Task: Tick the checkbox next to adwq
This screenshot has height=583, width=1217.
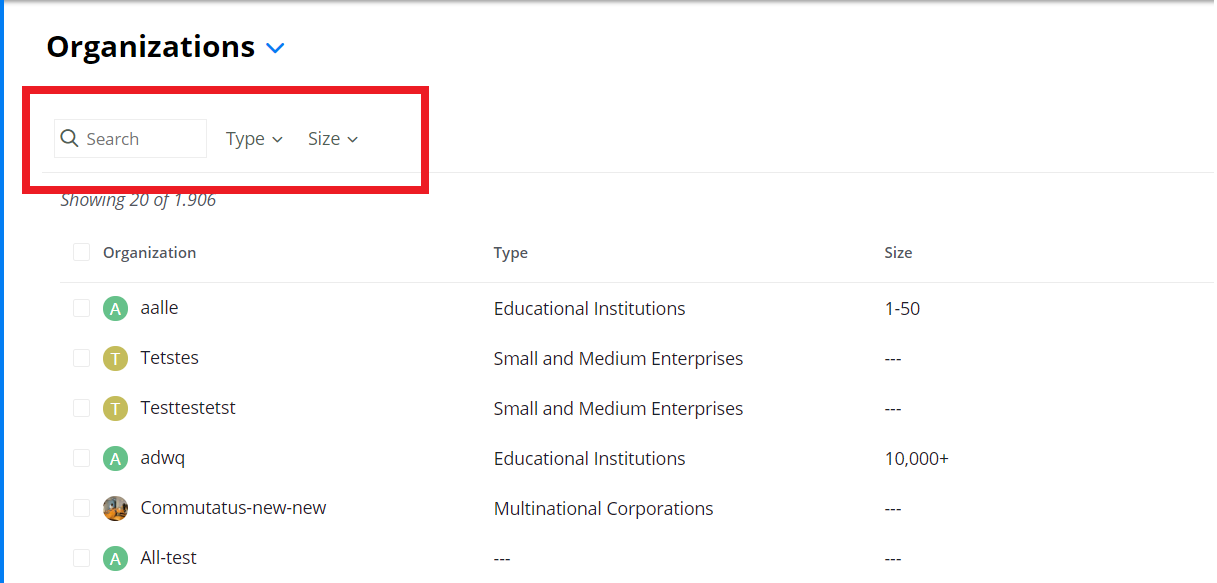Action: [82, 458]
